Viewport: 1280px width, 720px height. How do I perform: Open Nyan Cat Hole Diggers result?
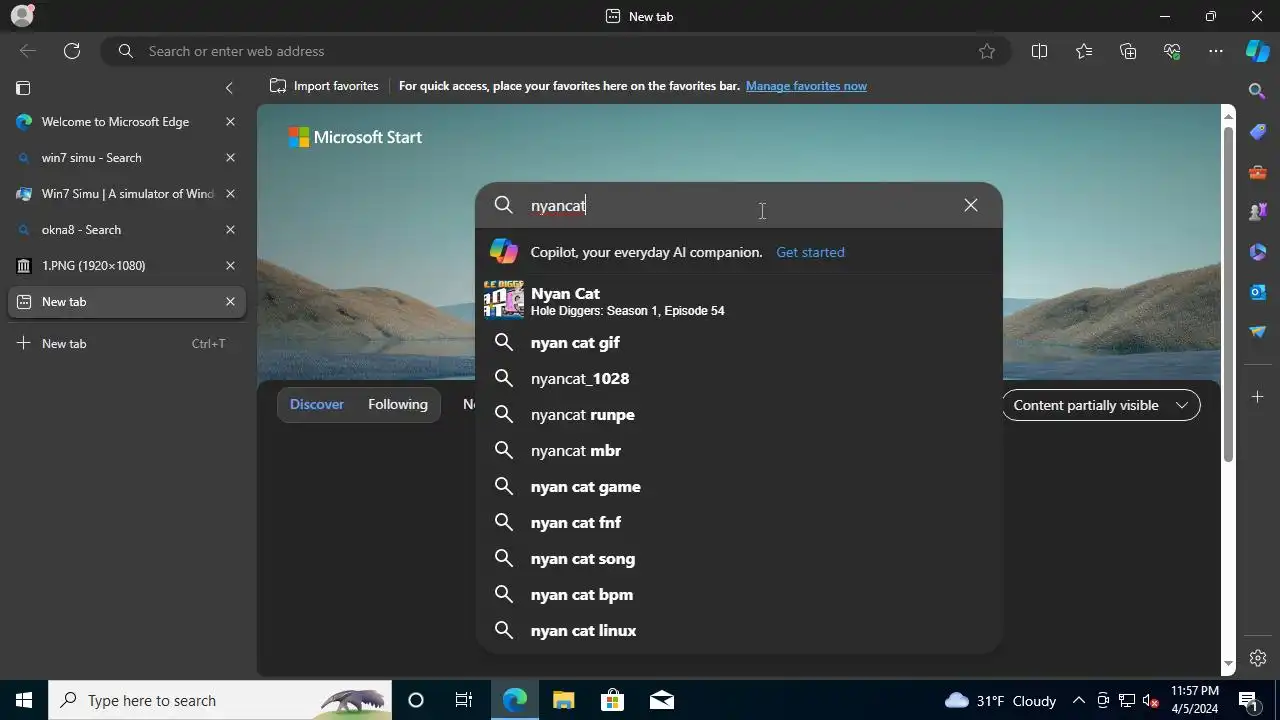tap(739, 300)
